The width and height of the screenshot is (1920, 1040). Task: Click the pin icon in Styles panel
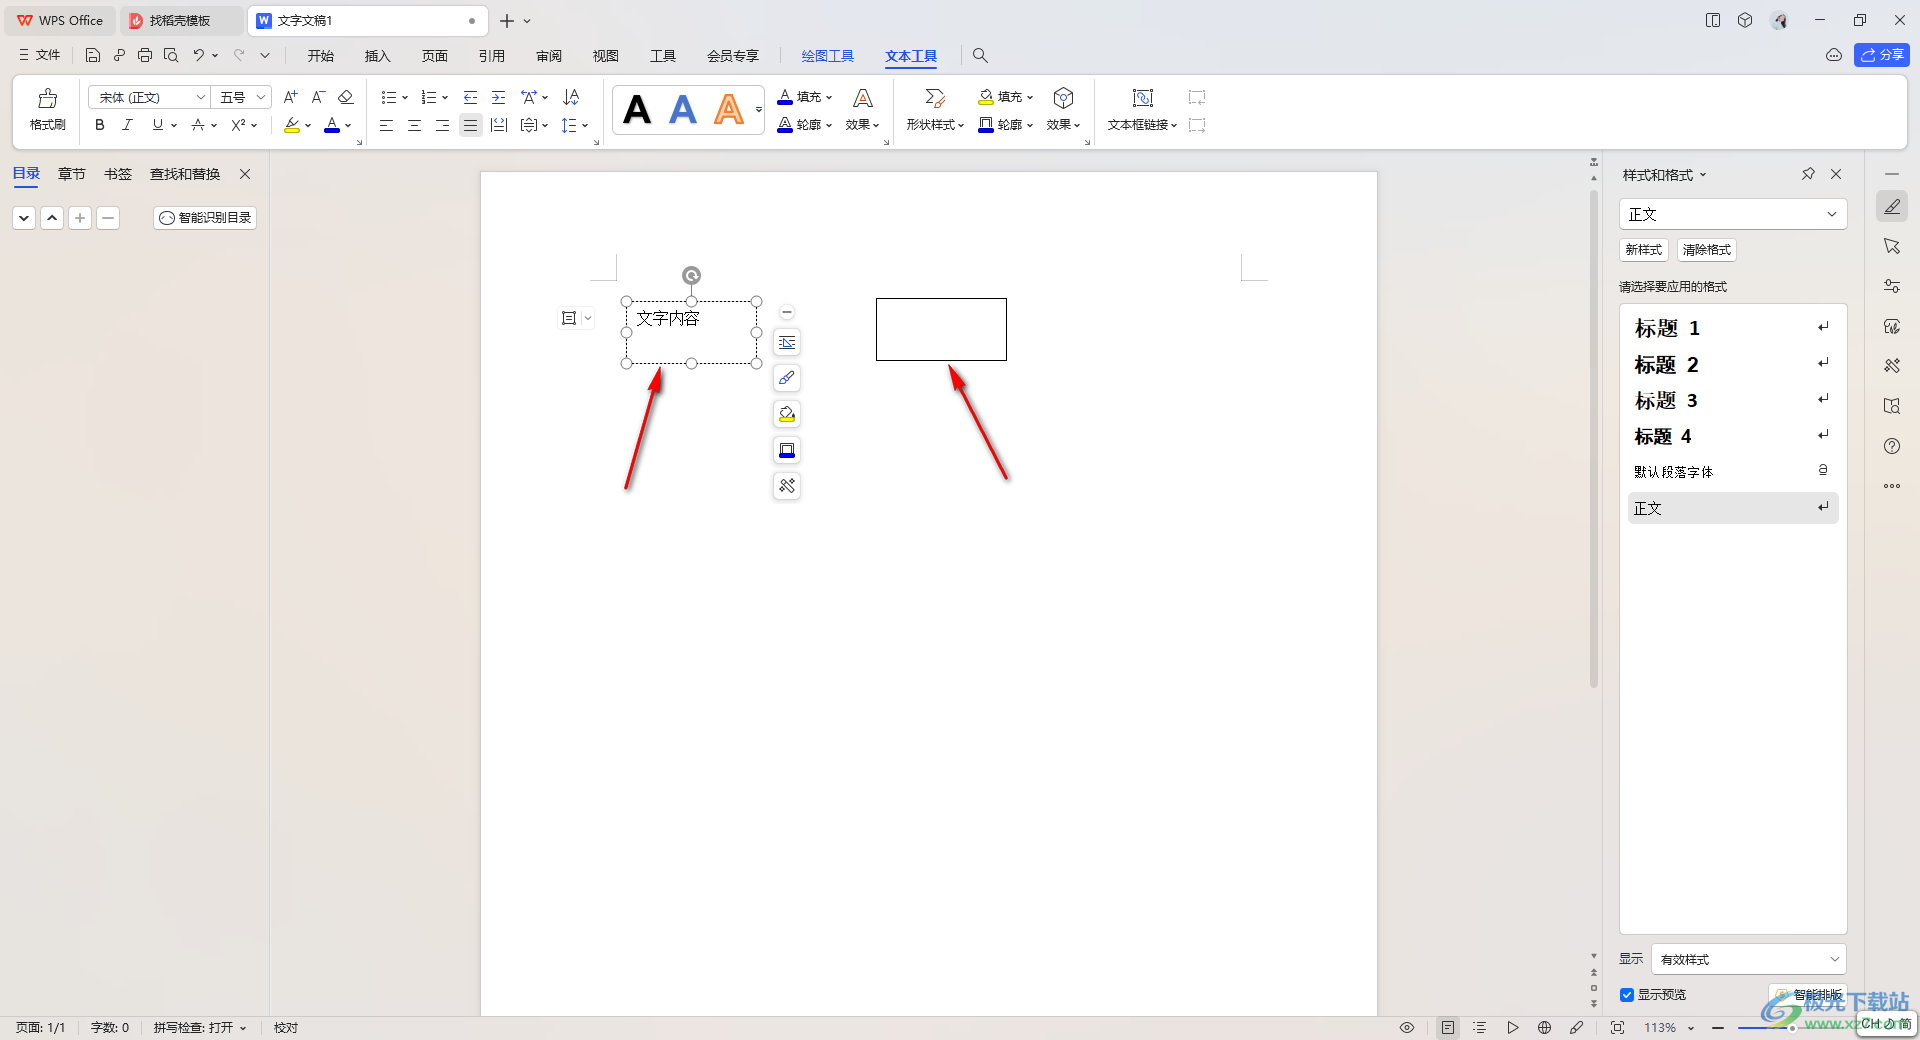[1808, 174]
